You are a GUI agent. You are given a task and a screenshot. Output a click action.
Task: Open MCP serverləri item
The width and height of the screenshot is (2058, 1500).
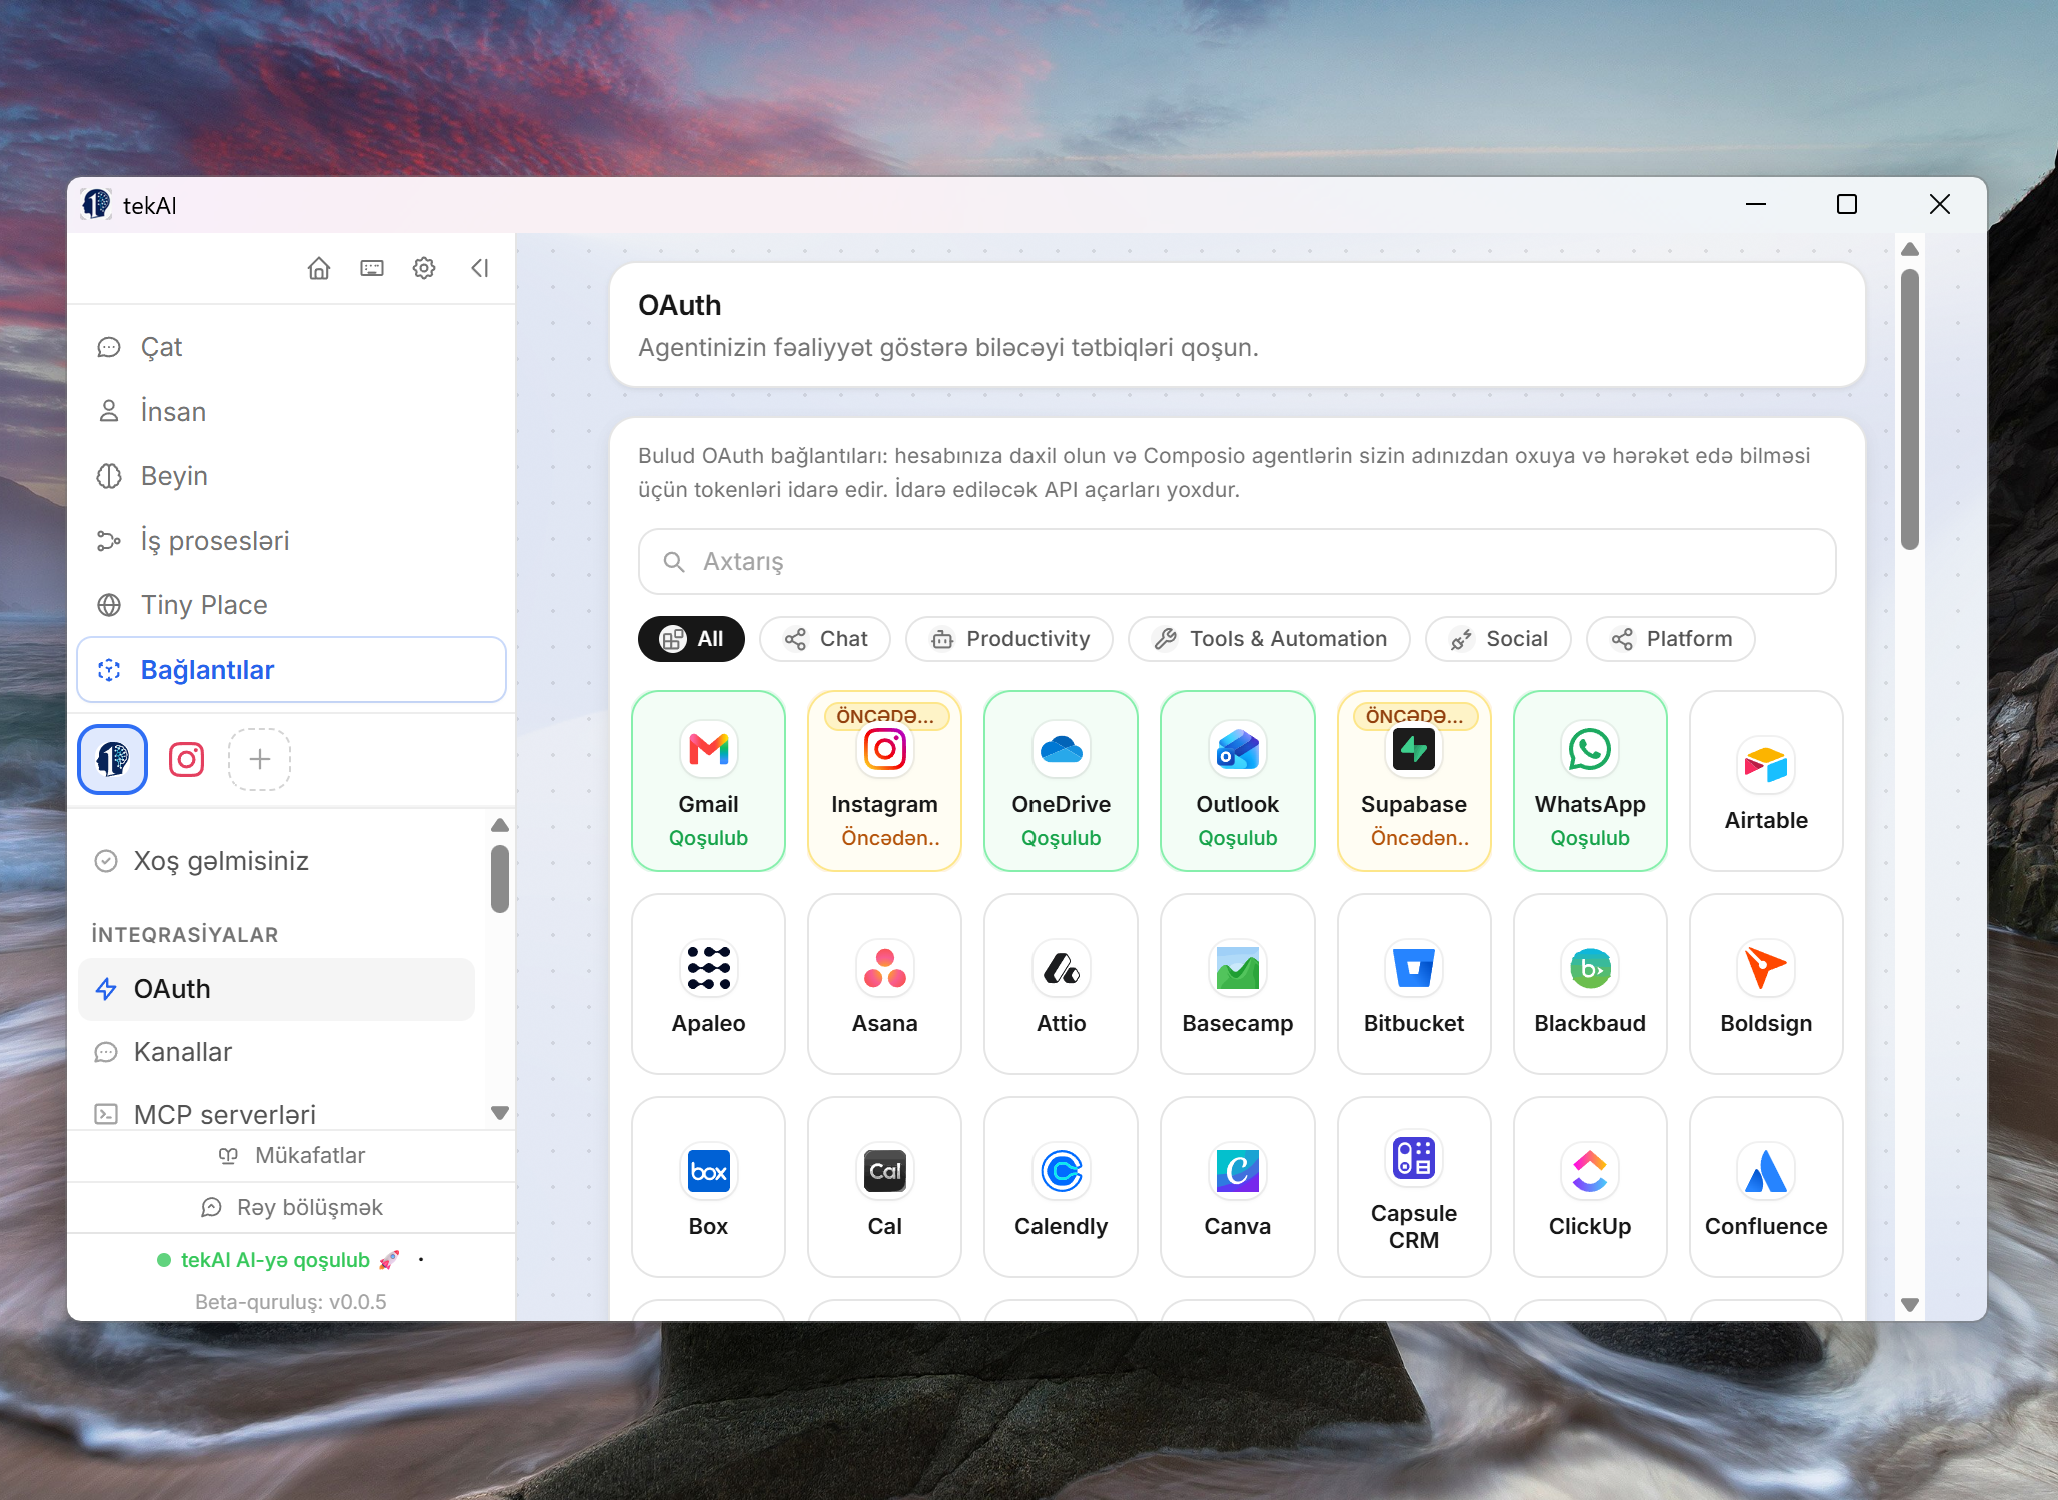(276, 1114)
